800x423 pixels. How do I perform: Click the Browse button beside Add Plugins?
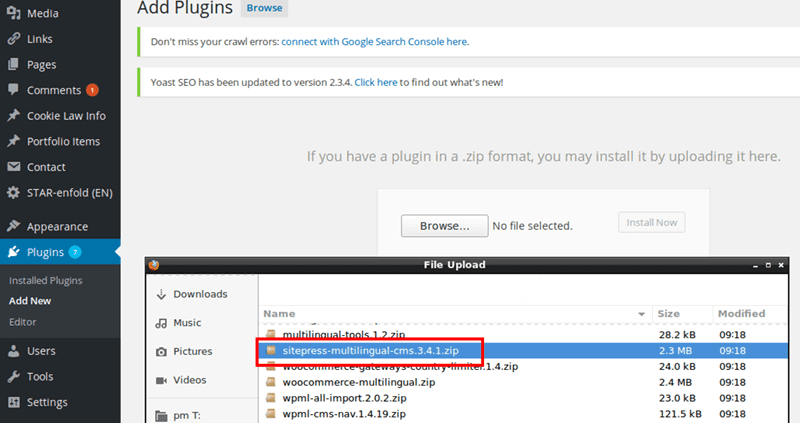point(265,8)
